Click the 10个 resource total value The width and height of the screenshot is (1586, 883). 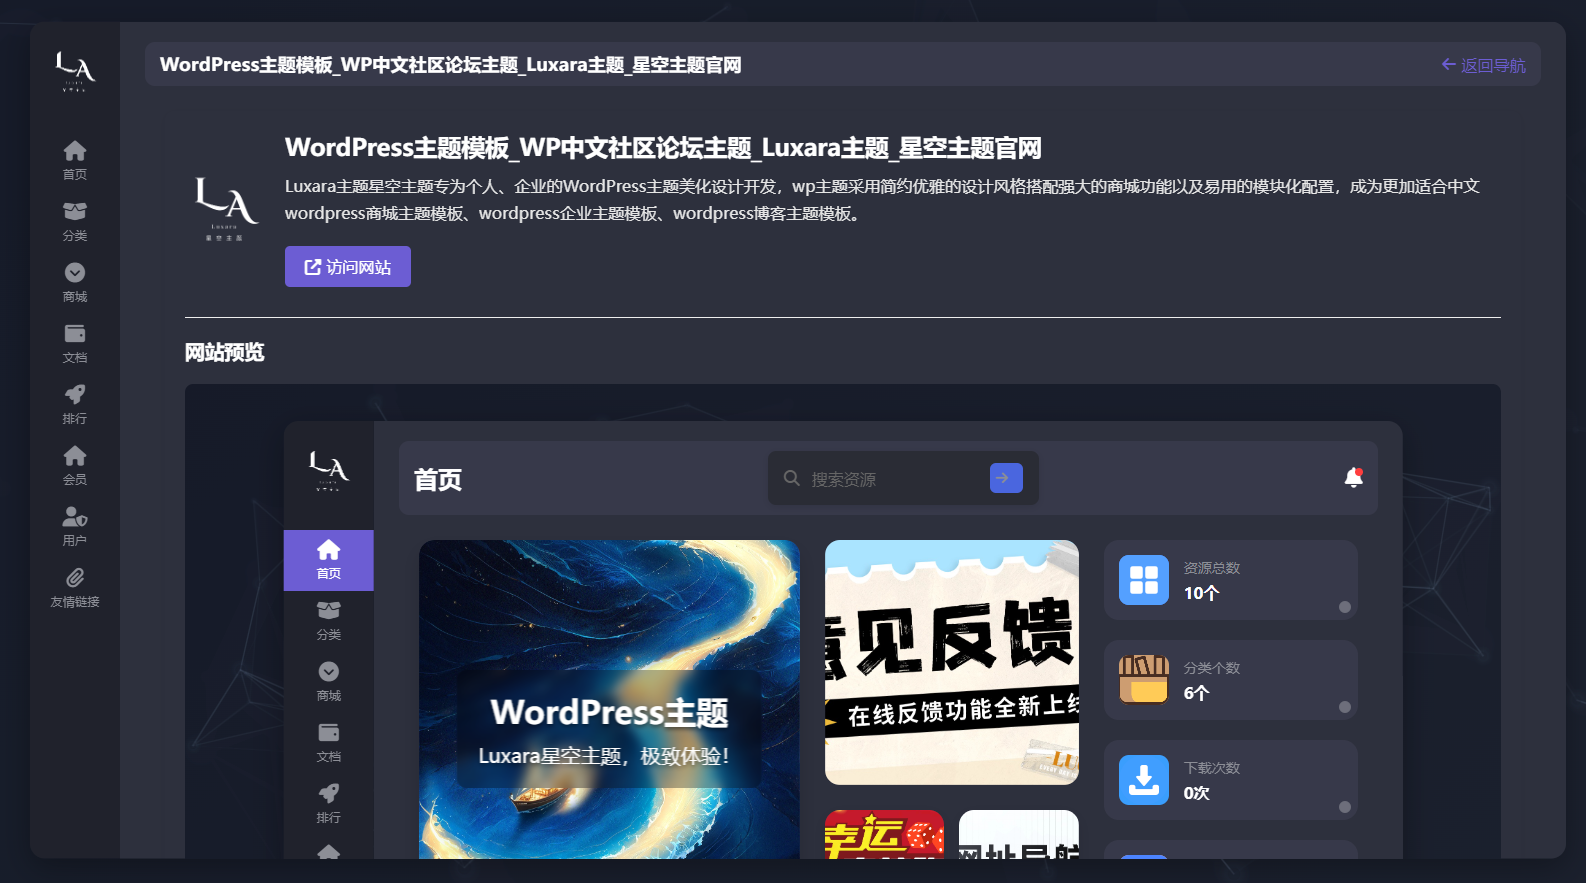[1201, 593]
